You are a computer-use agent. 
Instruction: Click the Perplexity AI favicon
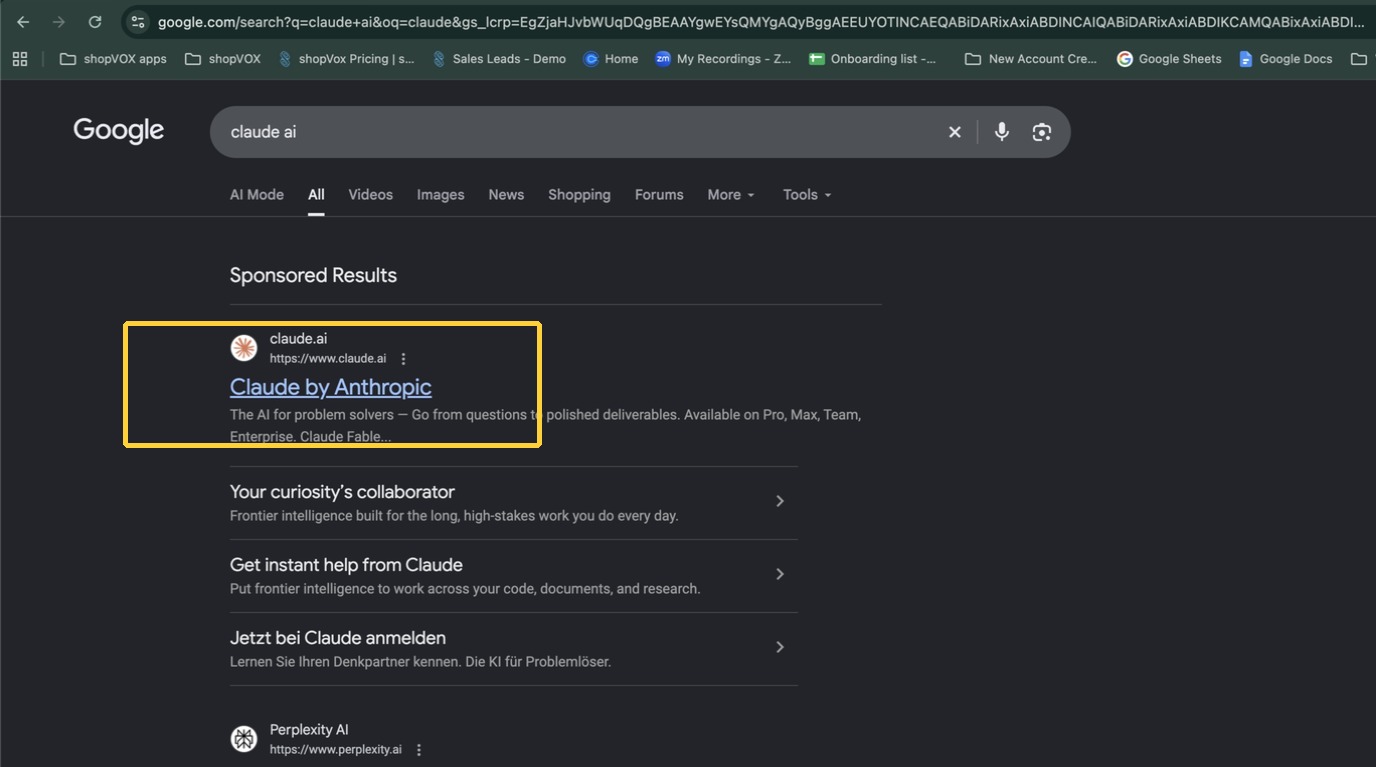[x=244, y=739]
